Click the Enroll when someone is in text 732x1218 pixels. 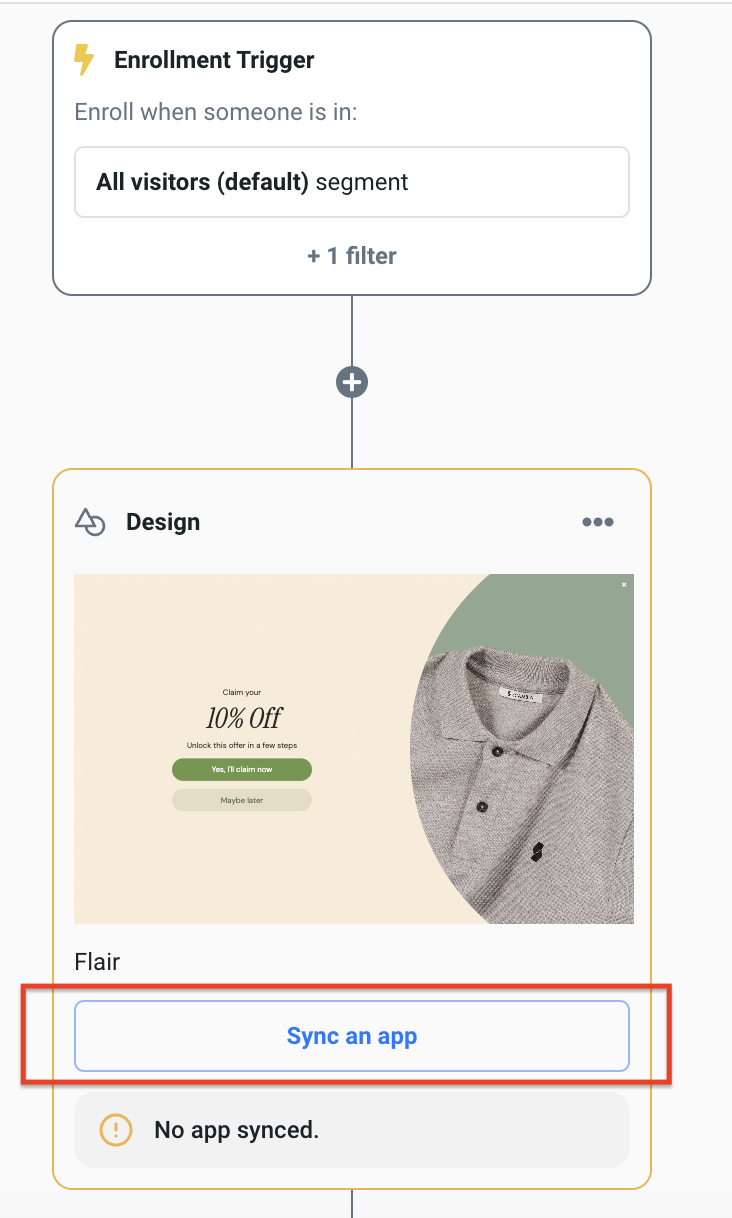tap(216, 111)
